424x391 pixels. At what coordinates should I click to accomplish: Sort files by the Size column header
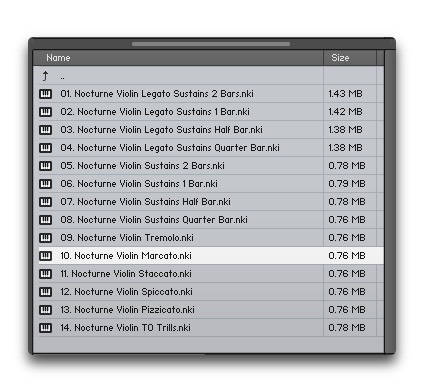coord(350,58)
